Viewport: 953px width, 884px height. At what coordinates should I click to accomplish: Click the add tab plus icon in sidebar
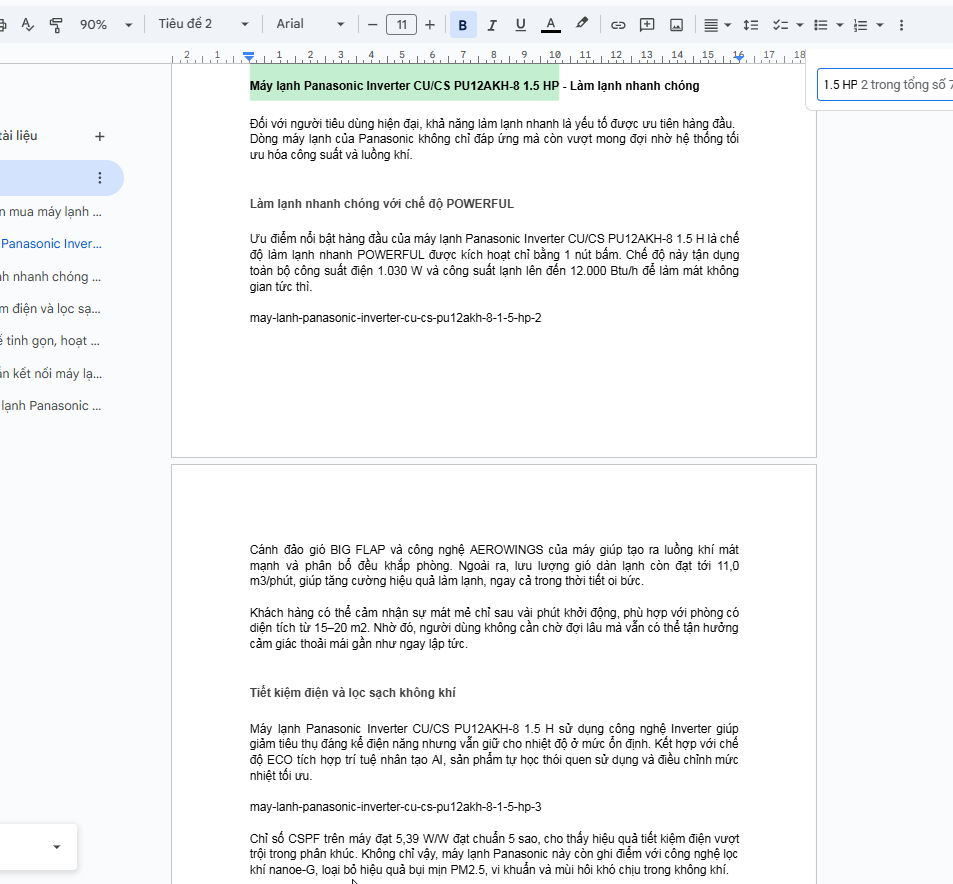[x=100, y=136]
